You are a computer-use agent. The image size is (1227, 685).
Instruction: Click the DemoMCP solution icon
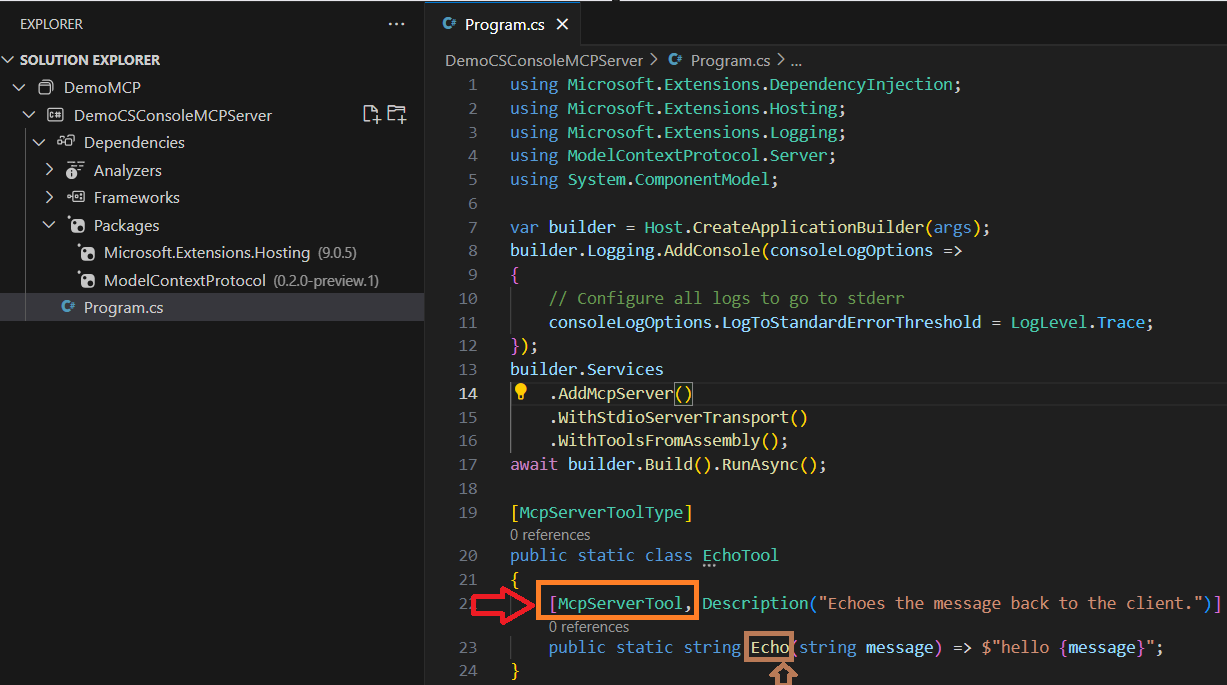tap(46, 88)
